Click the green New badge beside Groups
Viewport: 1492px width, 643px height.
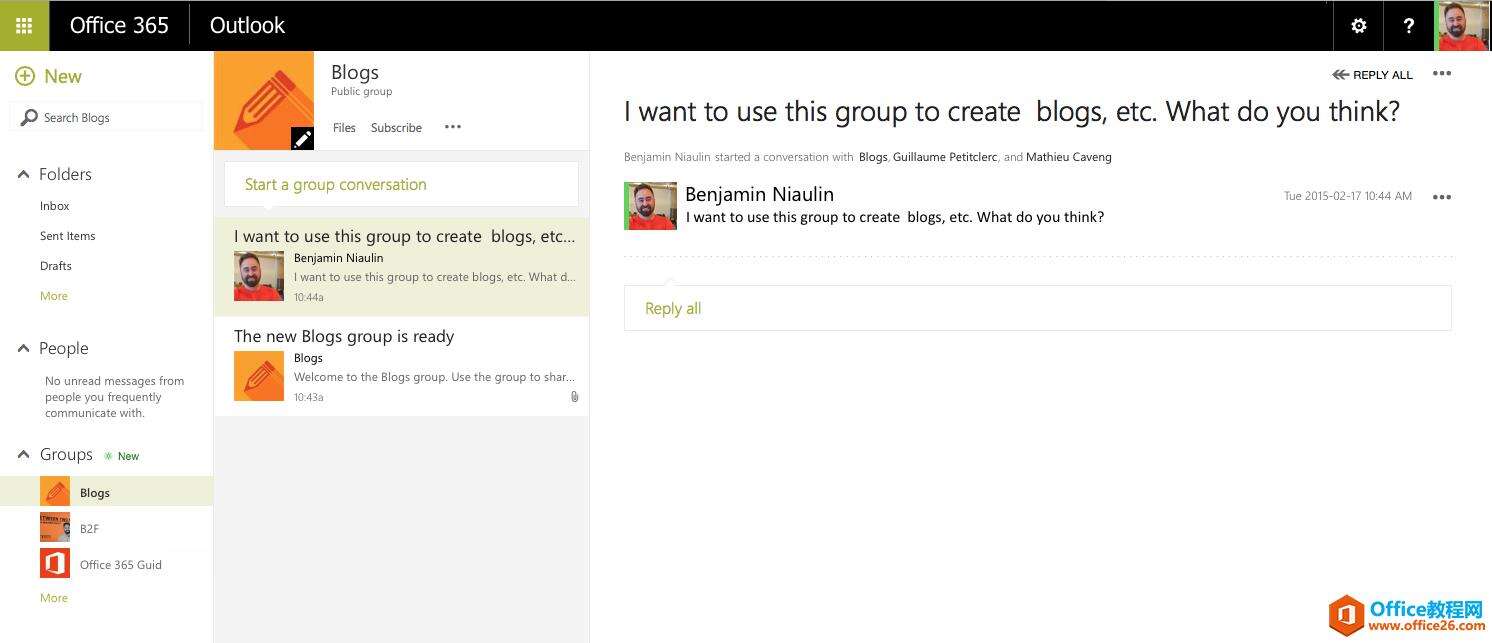(x=122, y=456)
